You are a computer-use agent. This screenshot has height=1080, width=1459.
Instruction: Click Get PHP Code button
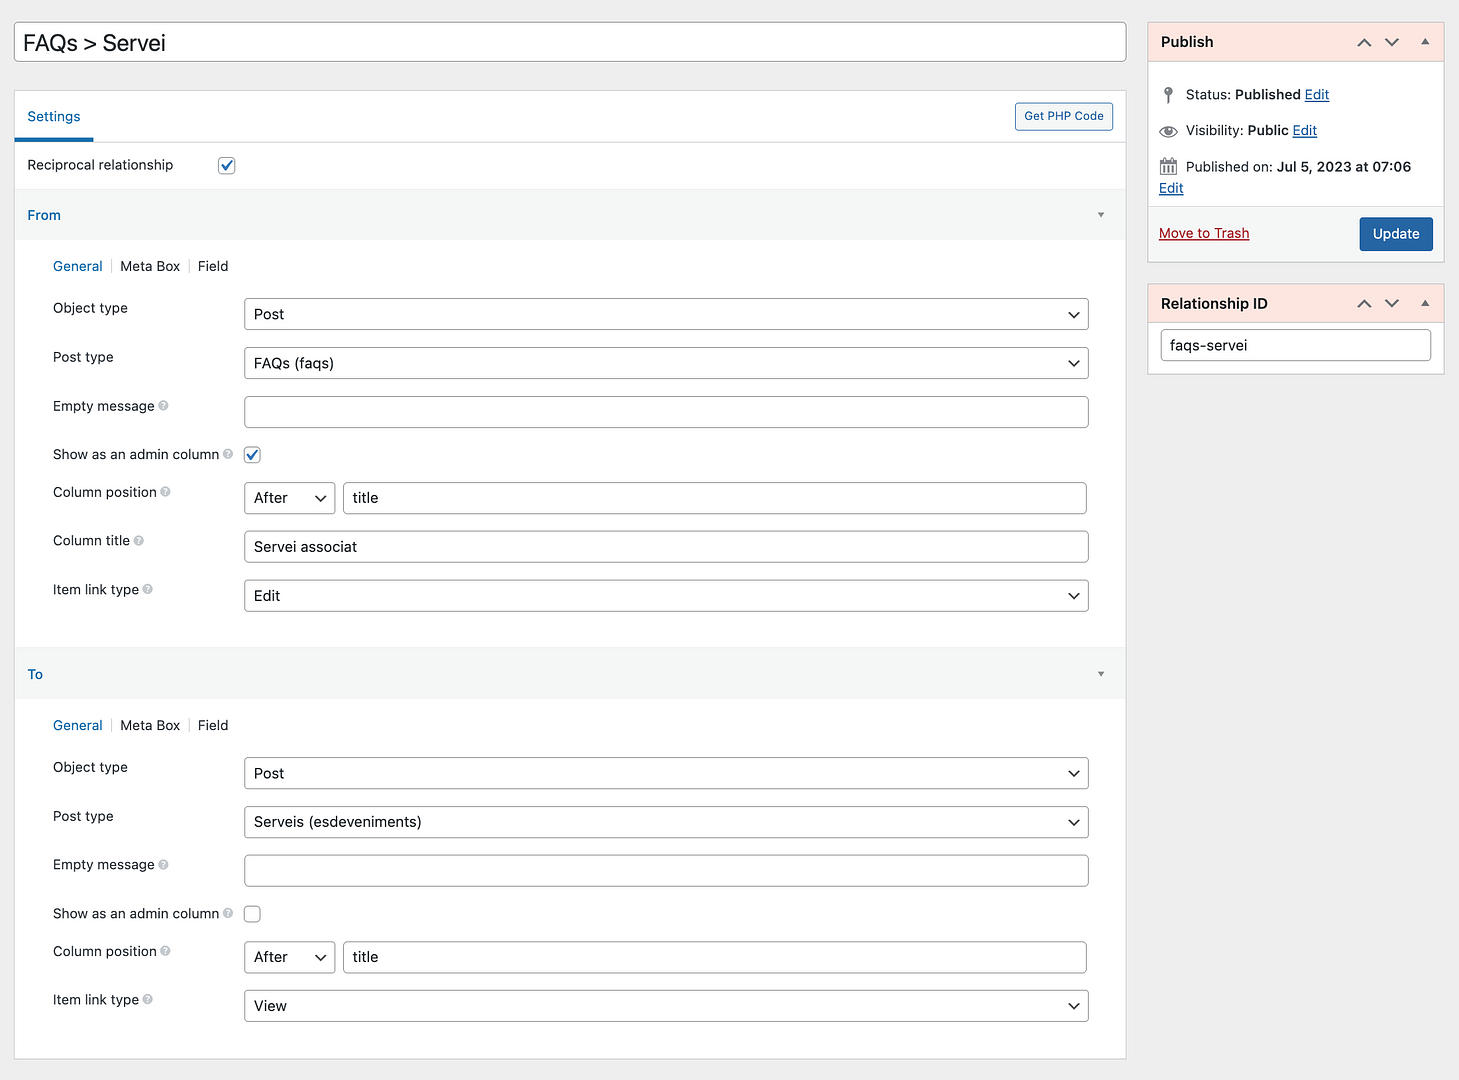tap(1064, 116)
